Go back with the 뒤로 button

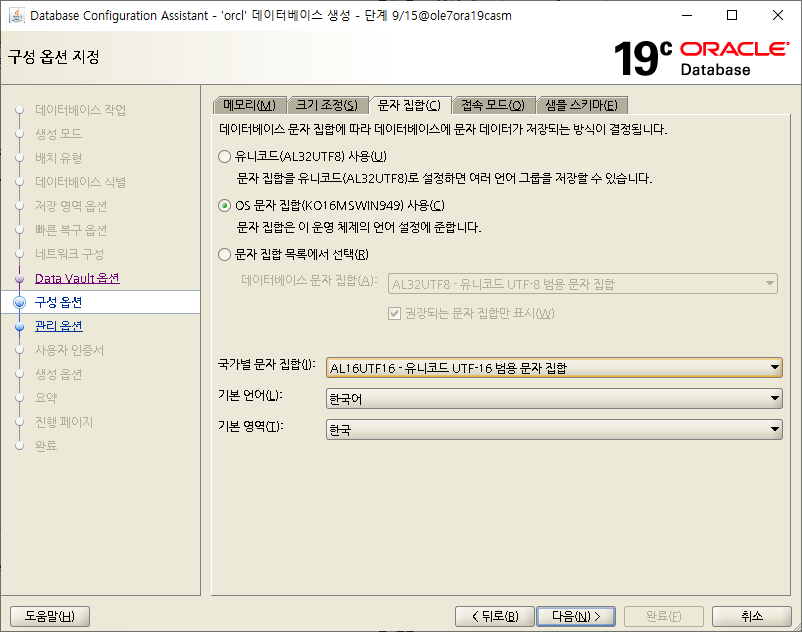pyautogui.click(x=495, y=616)
